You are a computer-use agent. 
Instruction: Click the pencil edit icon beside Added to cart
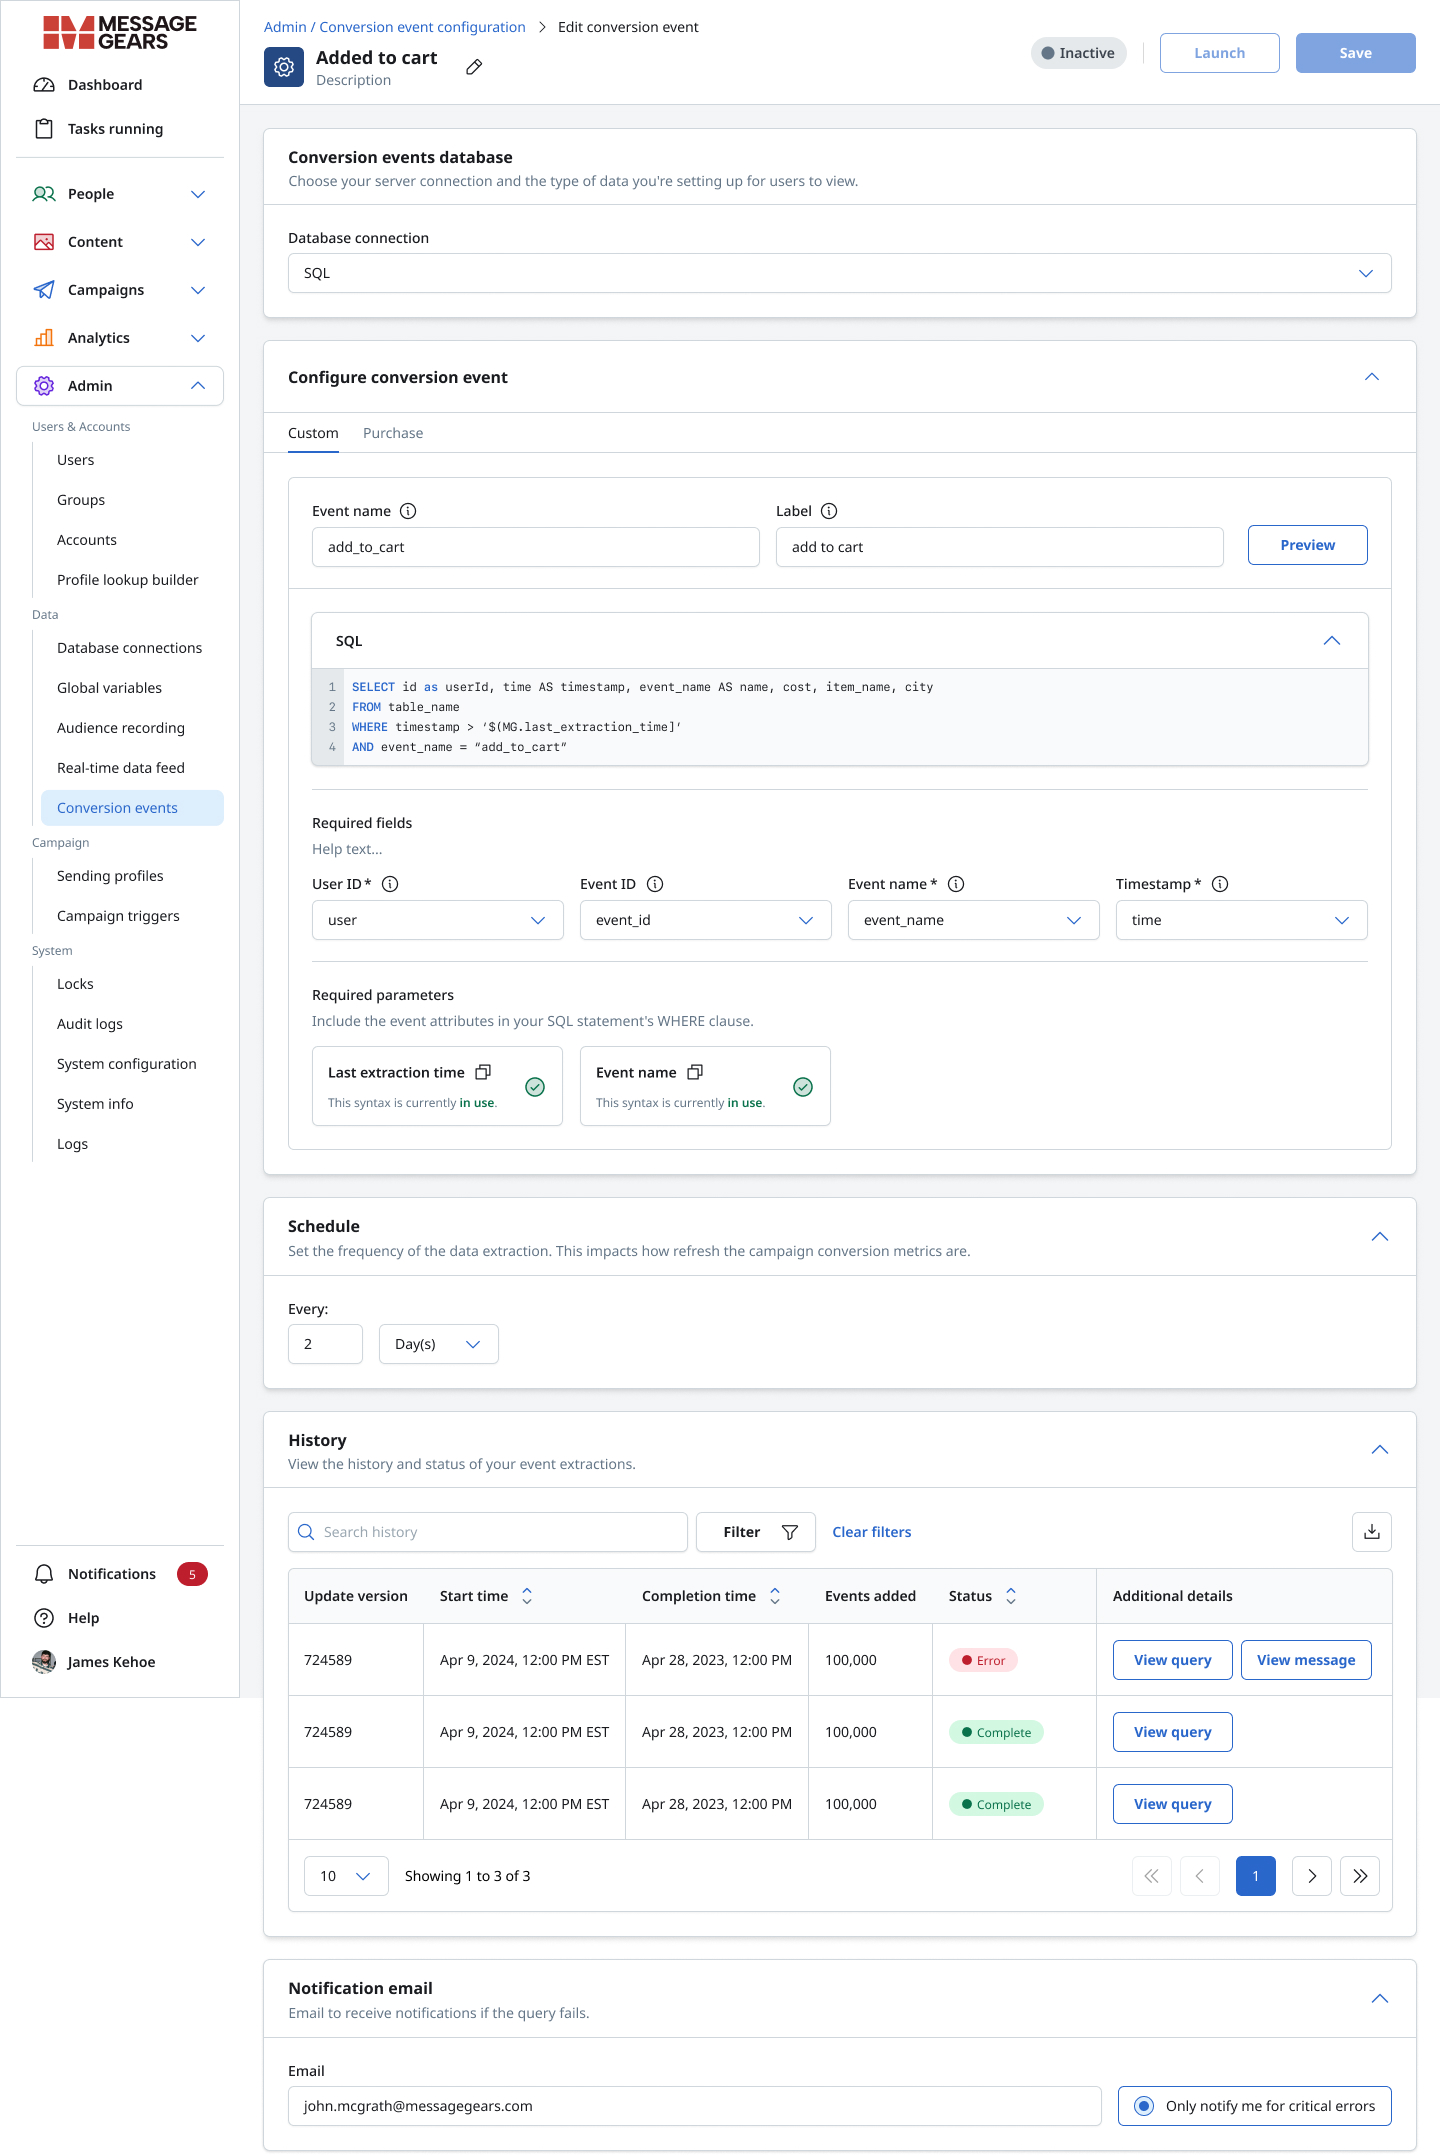point(474,67)
